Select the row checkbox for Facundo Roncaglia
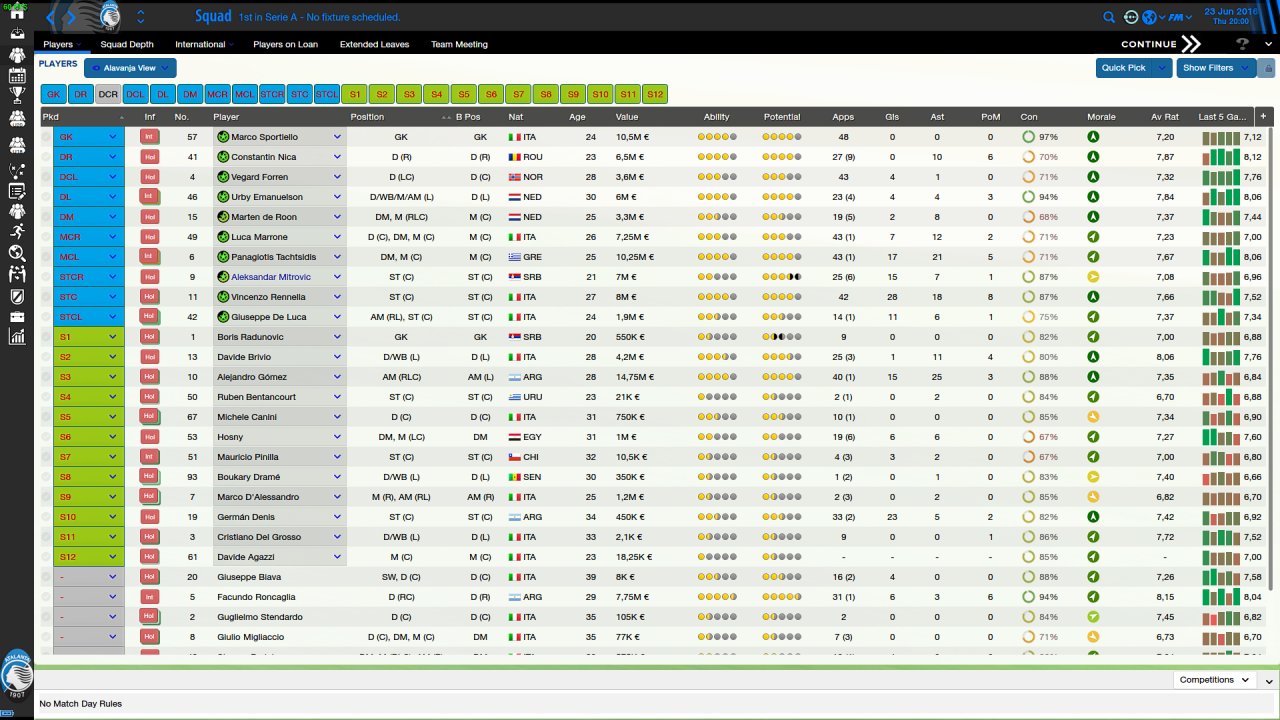Image resolution: width=1280 pixels, height=720 pixels. (46, 597)
